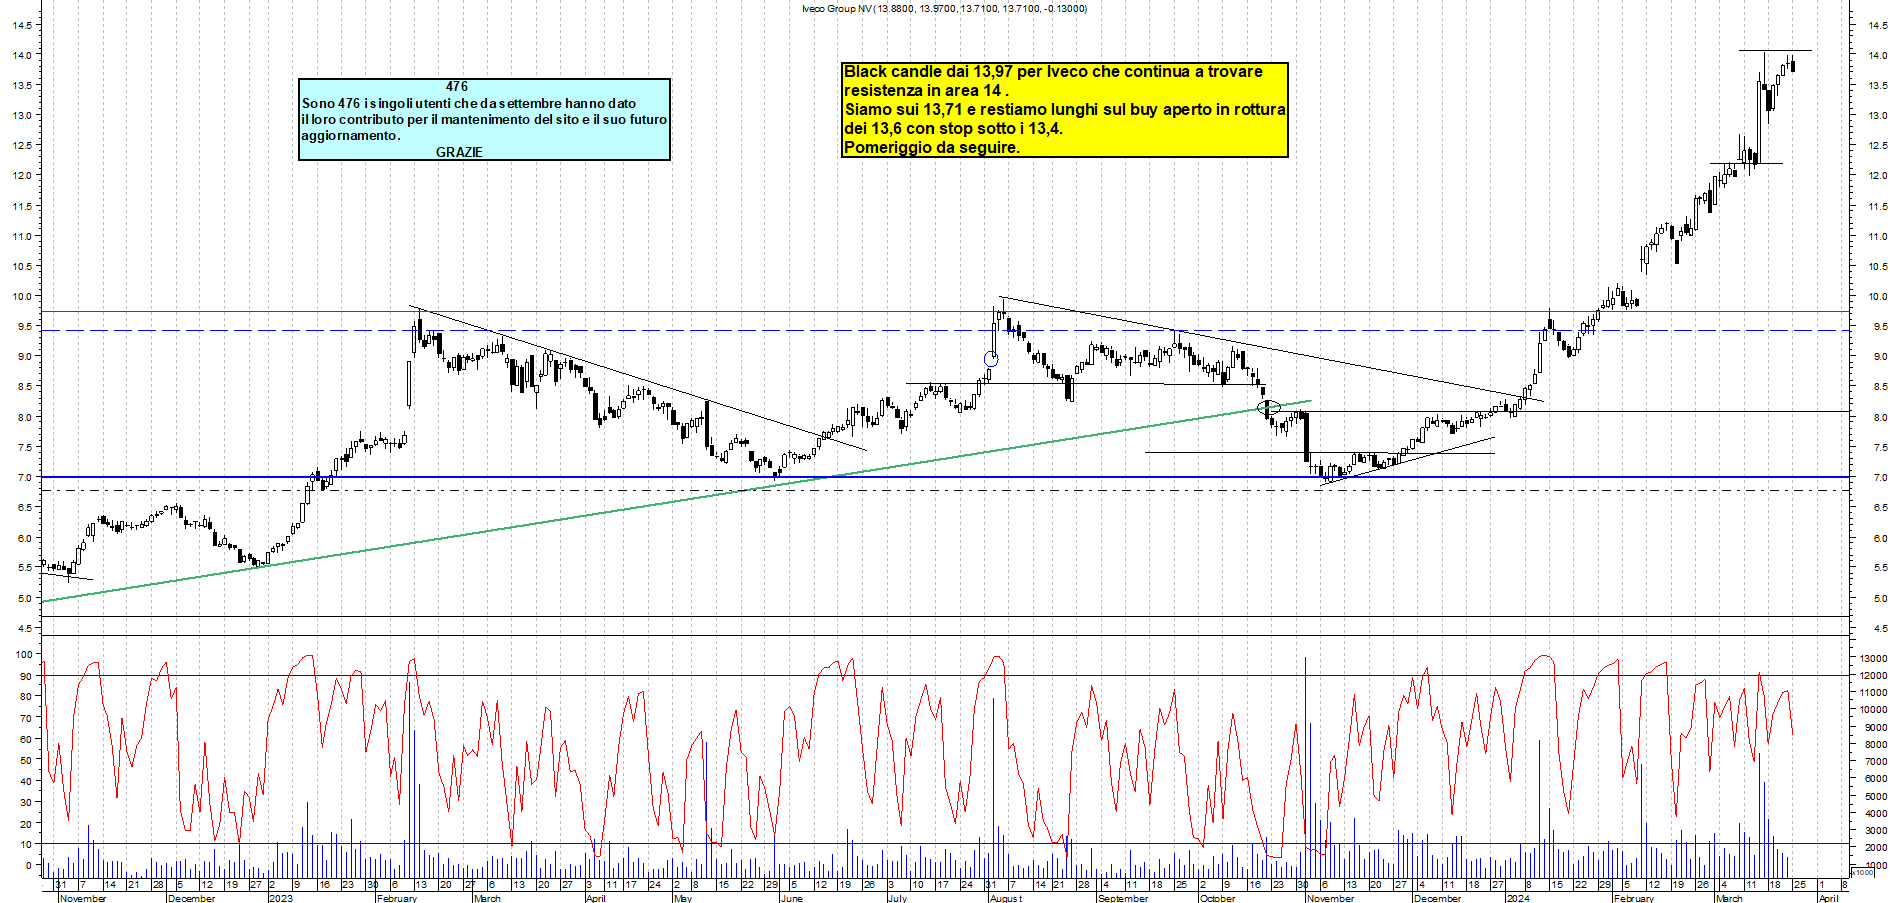Screen dimensions: 1890x903
Task: Click the 'x1000' volume multiplier label
Action: 1863,872
